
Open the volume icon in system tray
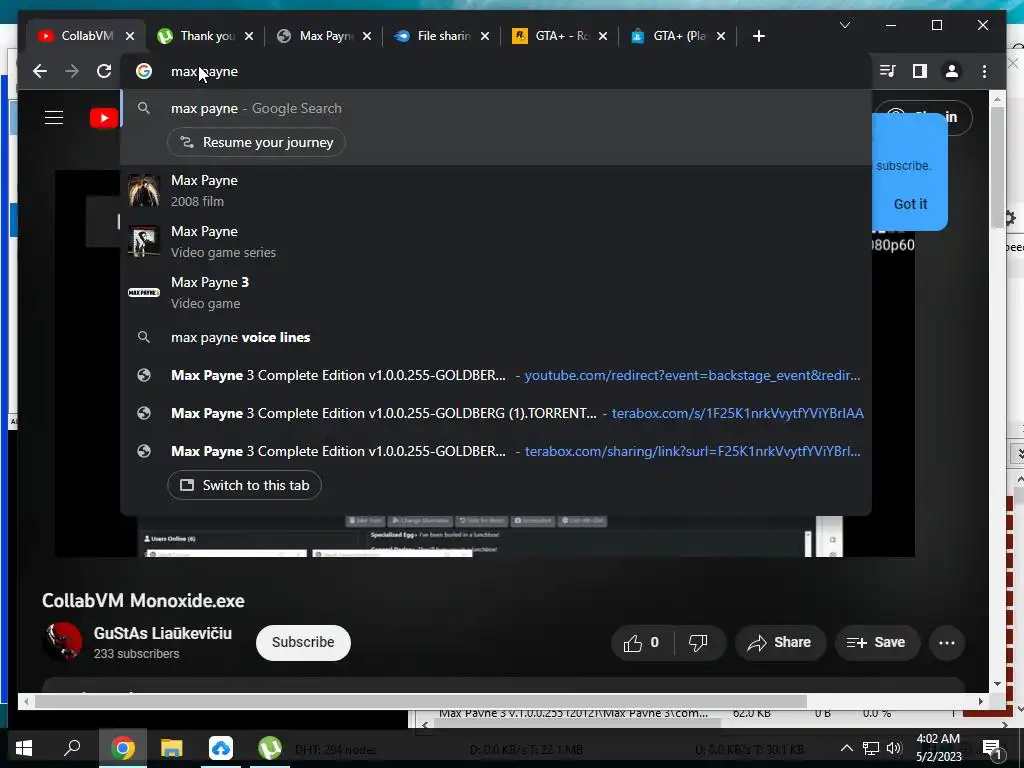[894, 748]
